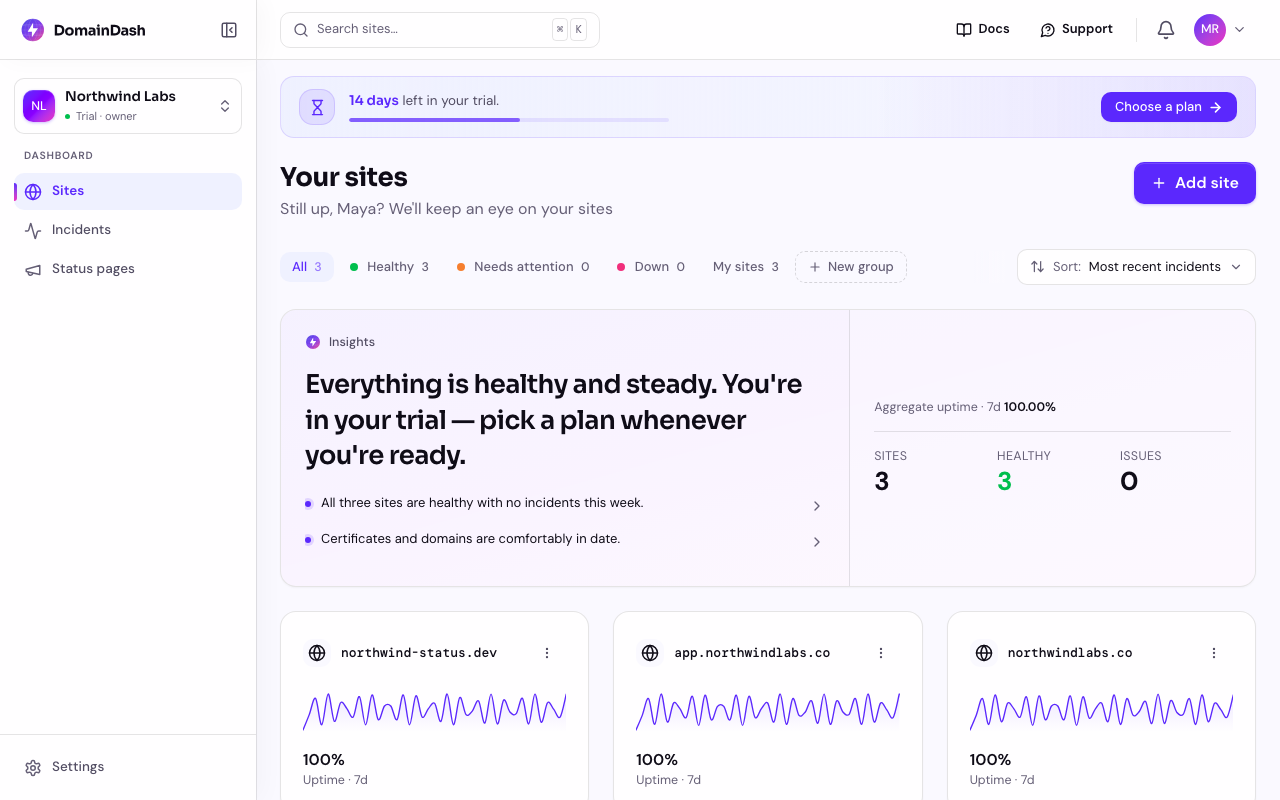Open the app.northwindlabs.co site name
The height and width of the screenshot is (800, 1280).
click(752, 653)
